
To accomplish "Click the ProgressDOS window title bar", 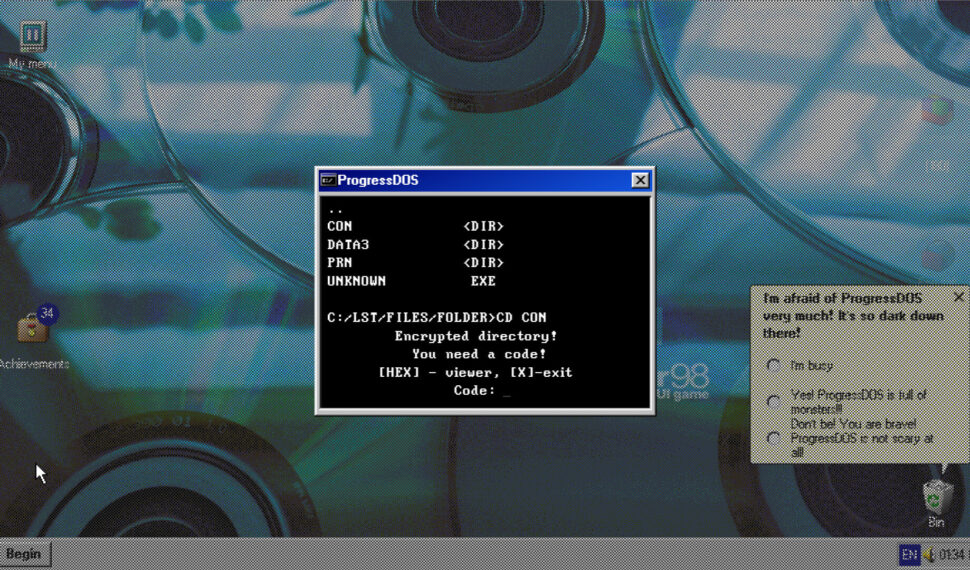I will (480, 180).
